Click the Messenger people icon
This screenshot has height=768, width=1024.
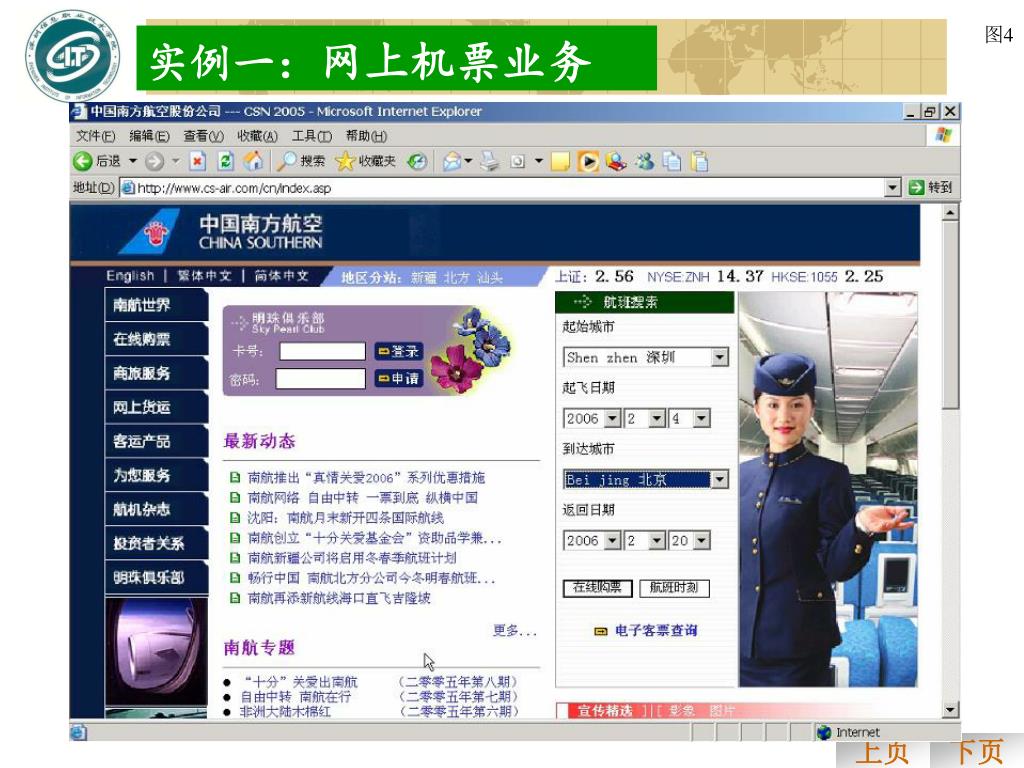(645, 161)
